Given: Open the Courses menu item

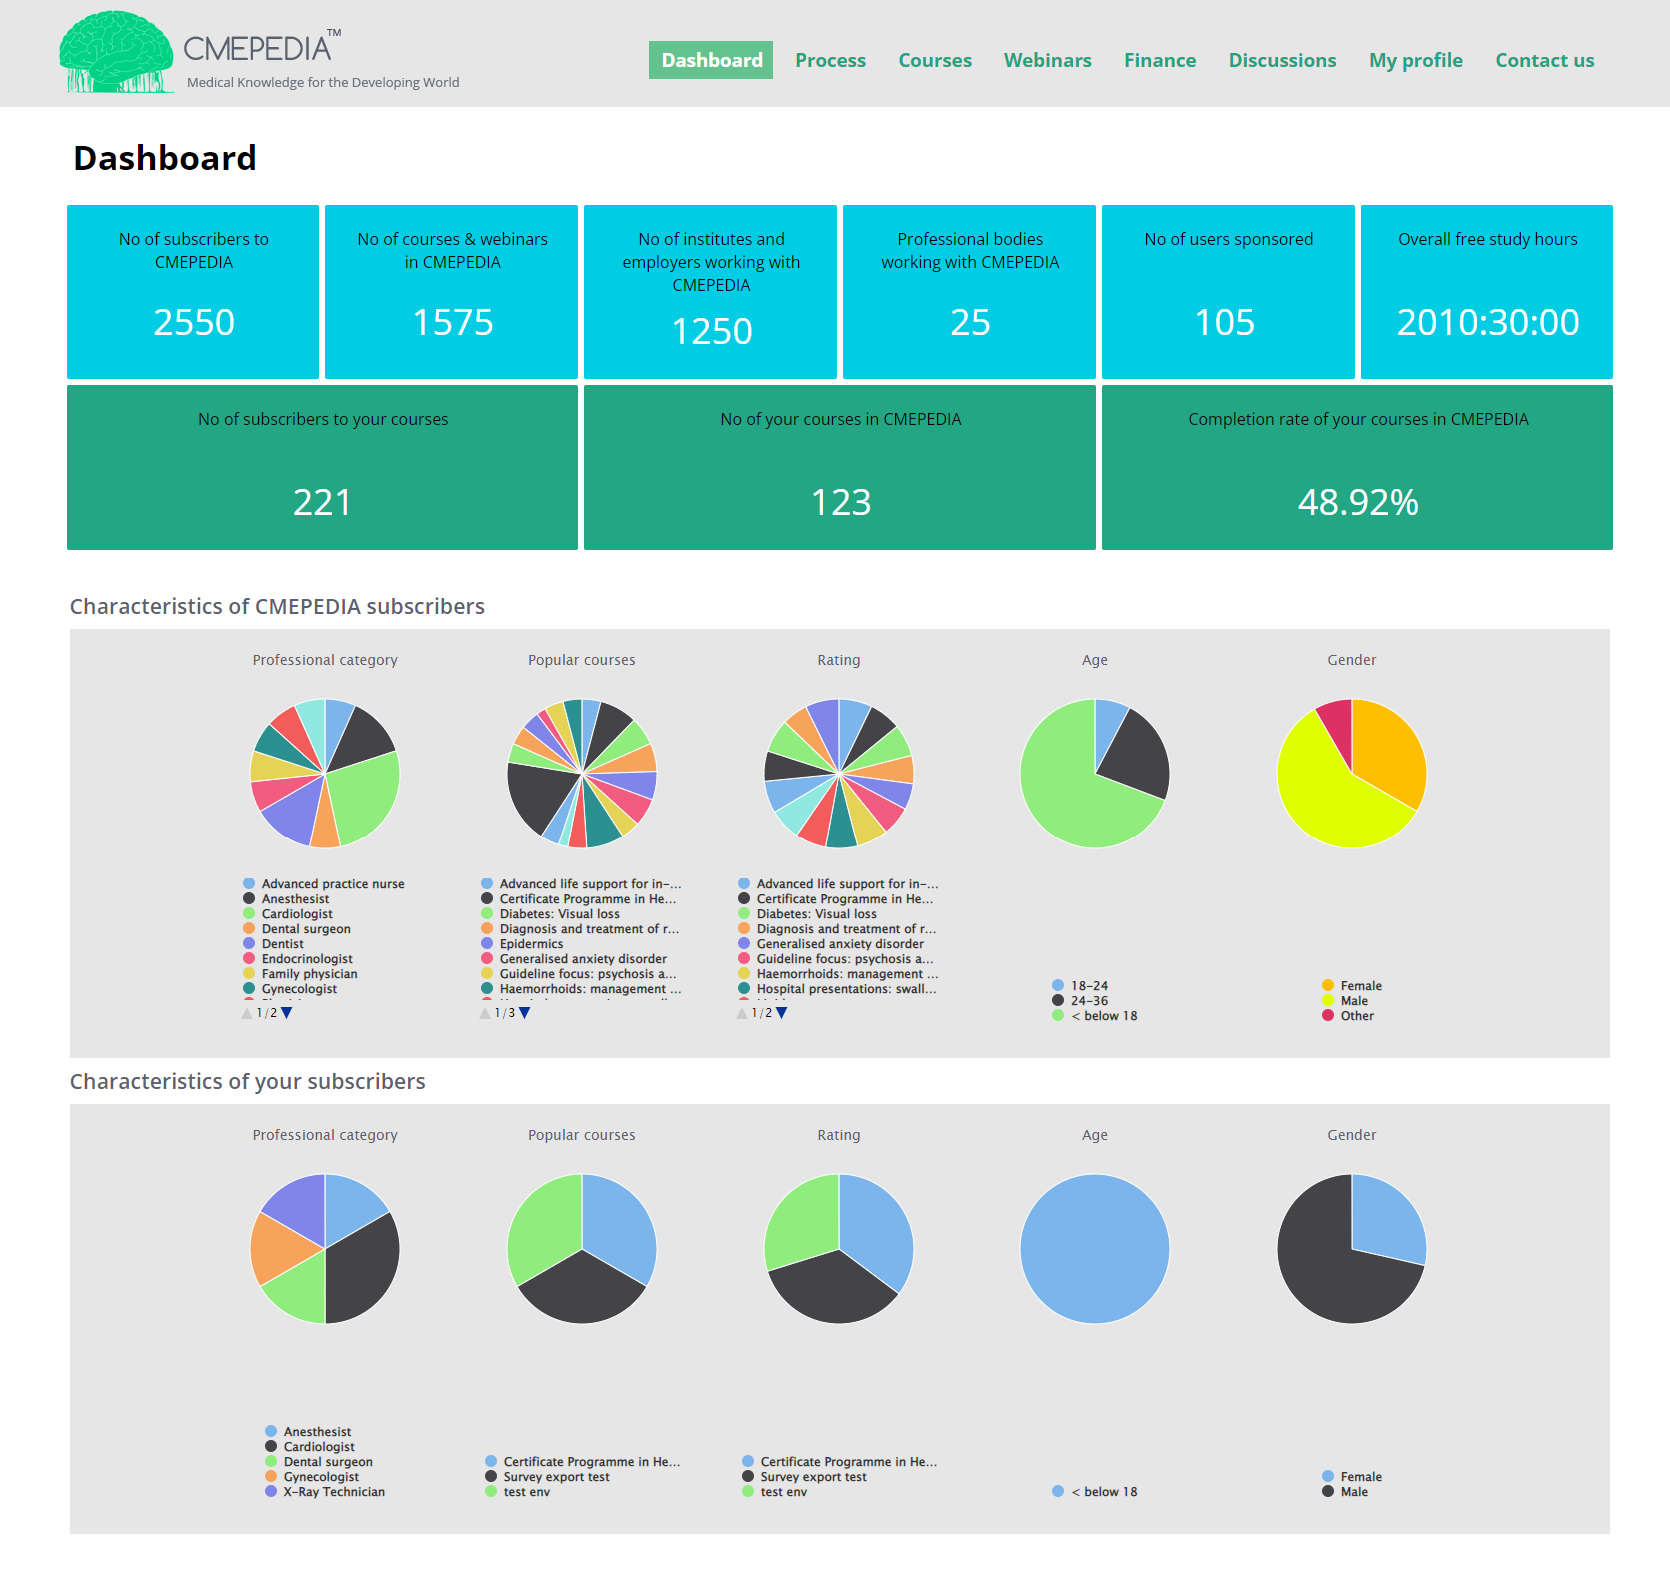Looking at the screenshot, I should pos(935,60).
